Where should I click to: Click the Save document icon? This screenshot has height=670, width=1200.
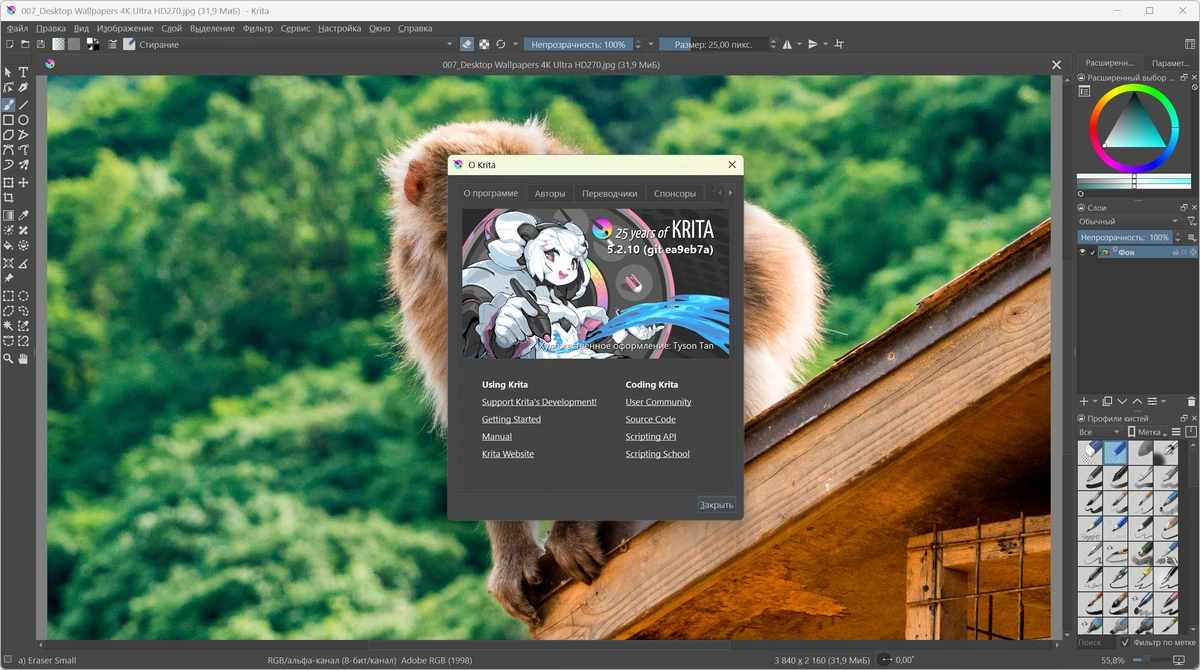pos(40,44)
